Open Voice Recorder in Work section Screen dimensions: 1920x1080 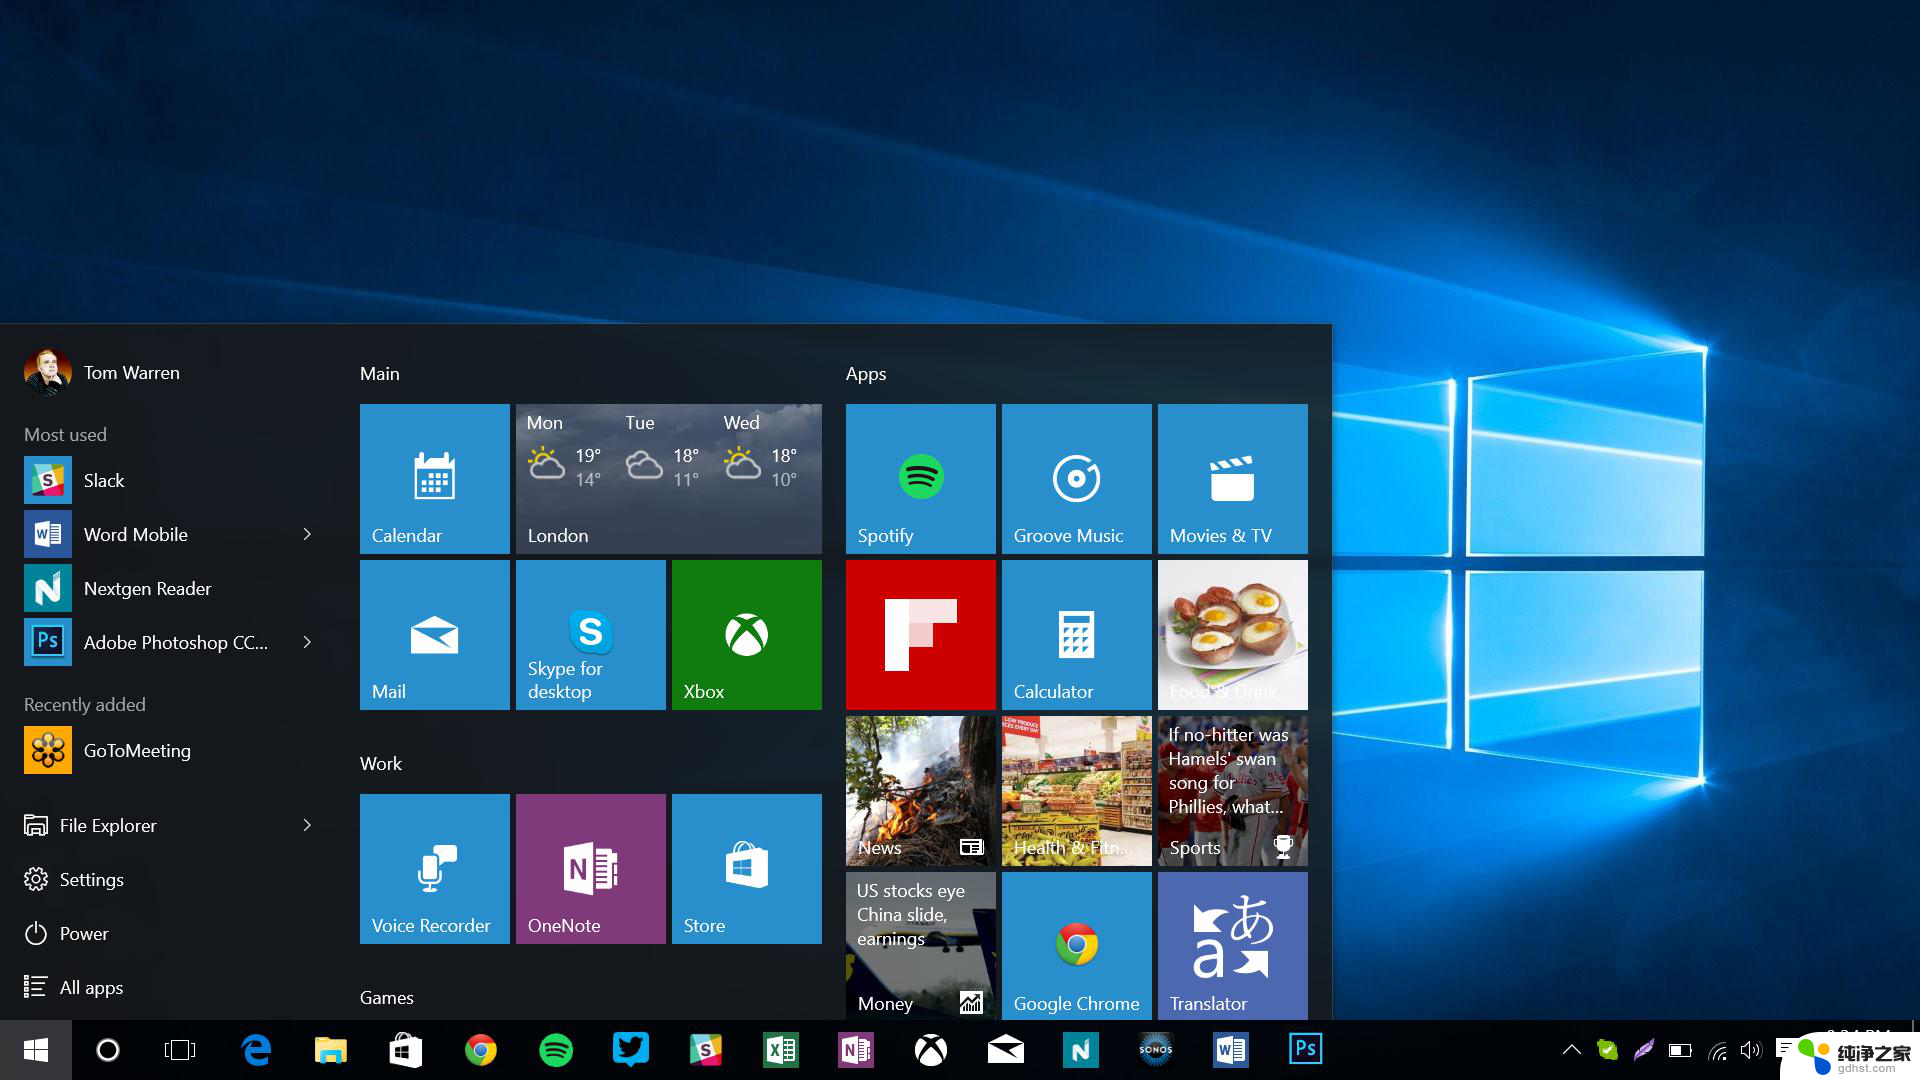tap(433, 868)
